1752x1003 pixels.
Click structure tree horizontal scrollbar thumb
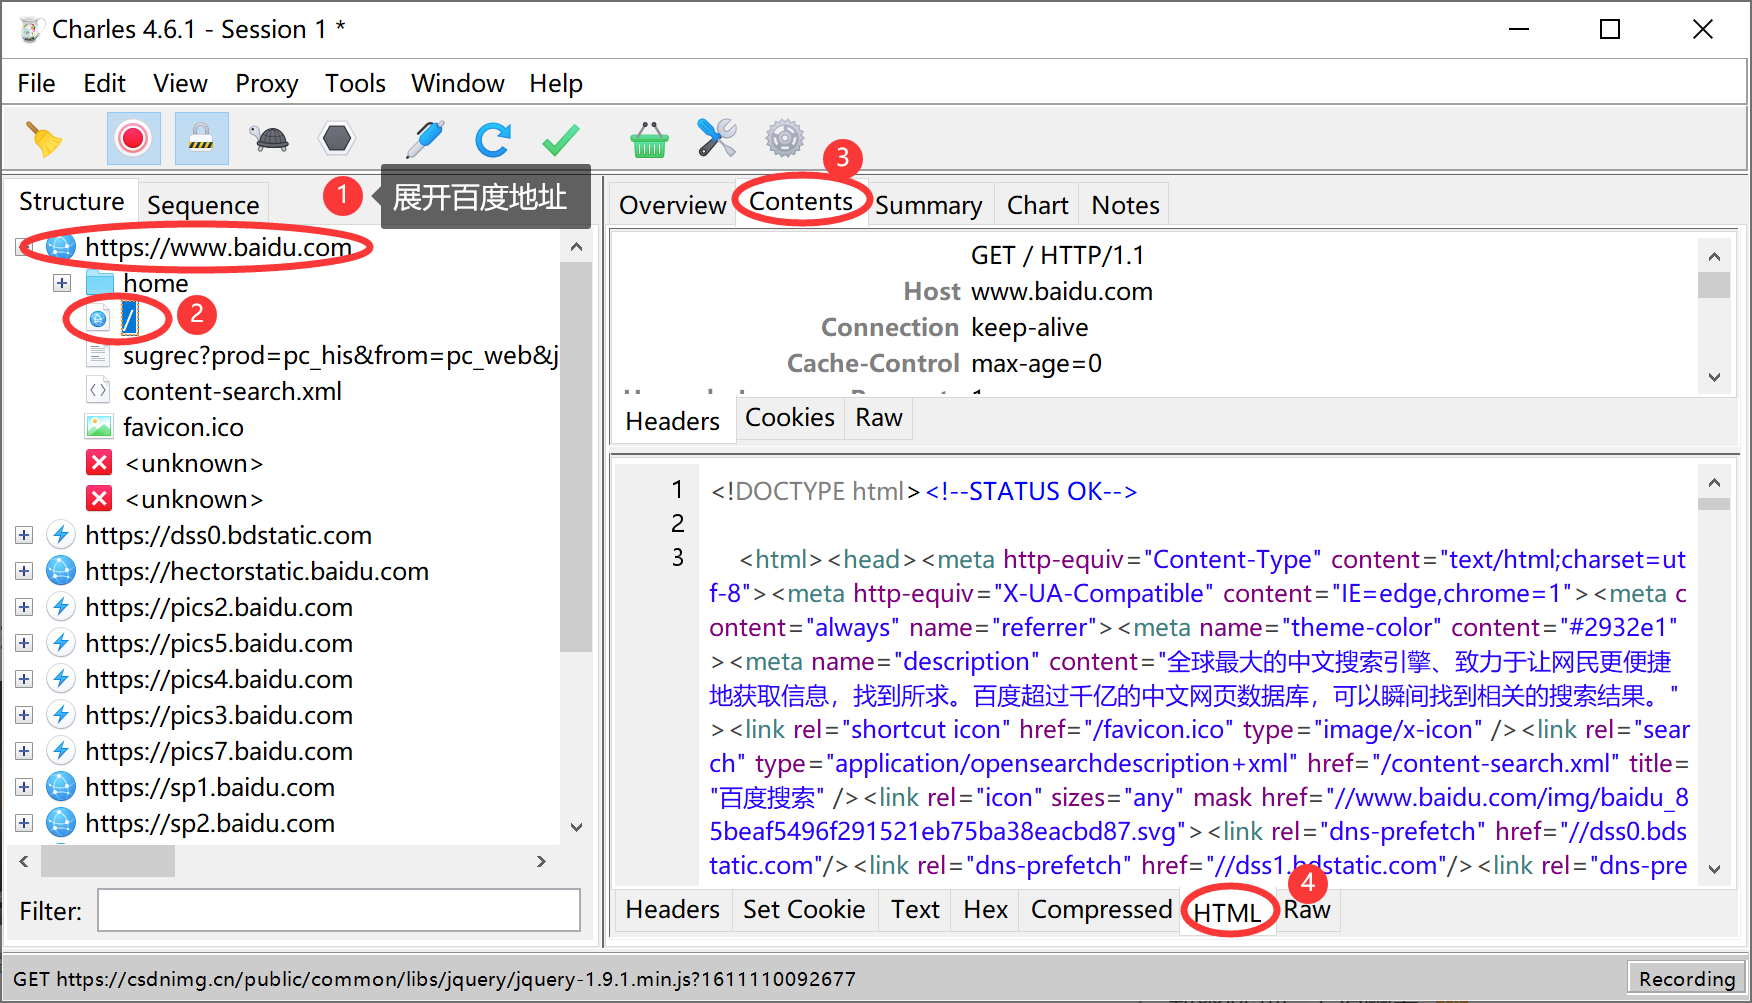pos(107,861)
